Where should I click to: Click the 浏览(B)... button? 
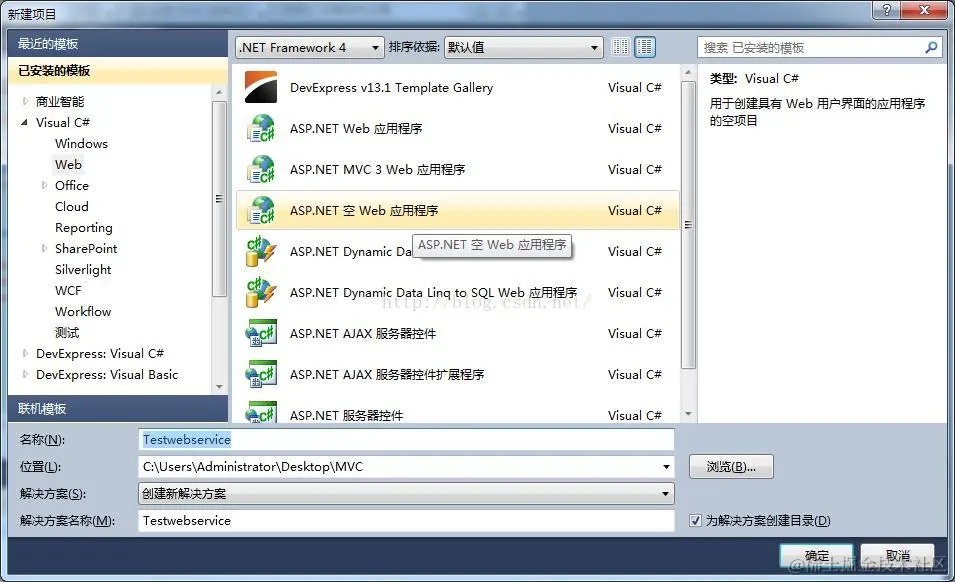[x=731, y=467]
